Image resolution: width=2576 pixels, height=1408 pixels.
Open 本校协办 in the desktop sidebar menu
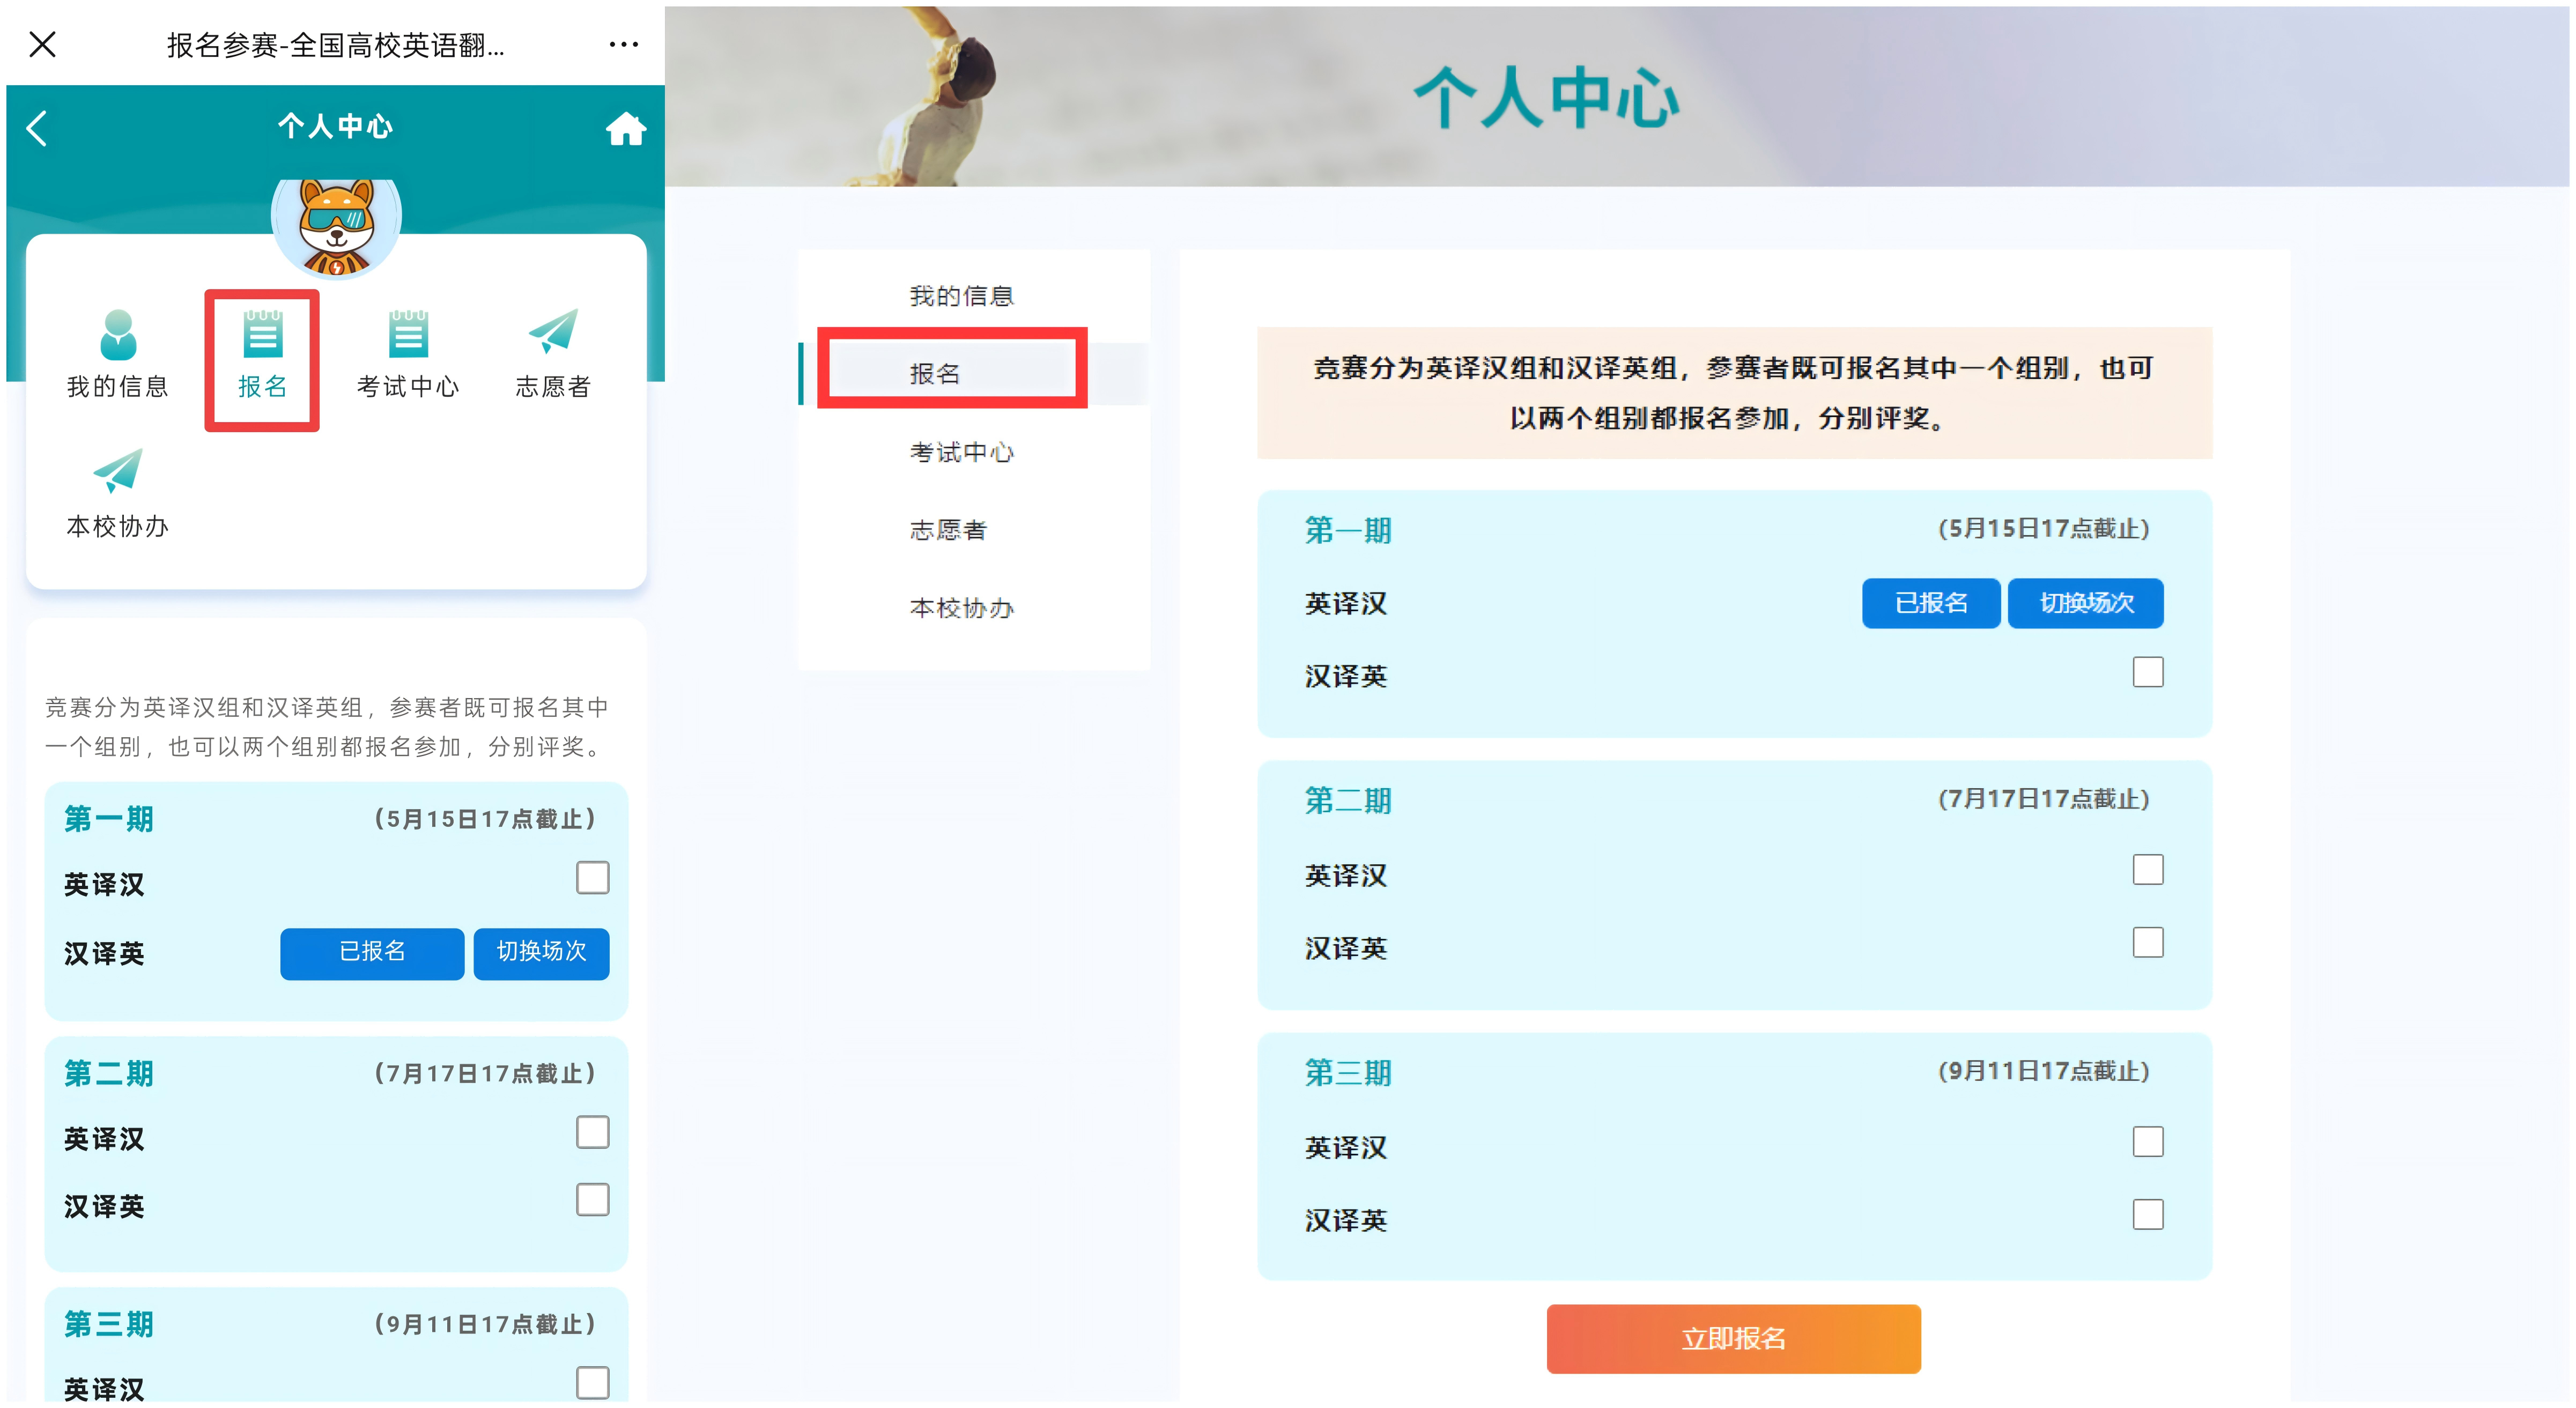coord(961,608)
